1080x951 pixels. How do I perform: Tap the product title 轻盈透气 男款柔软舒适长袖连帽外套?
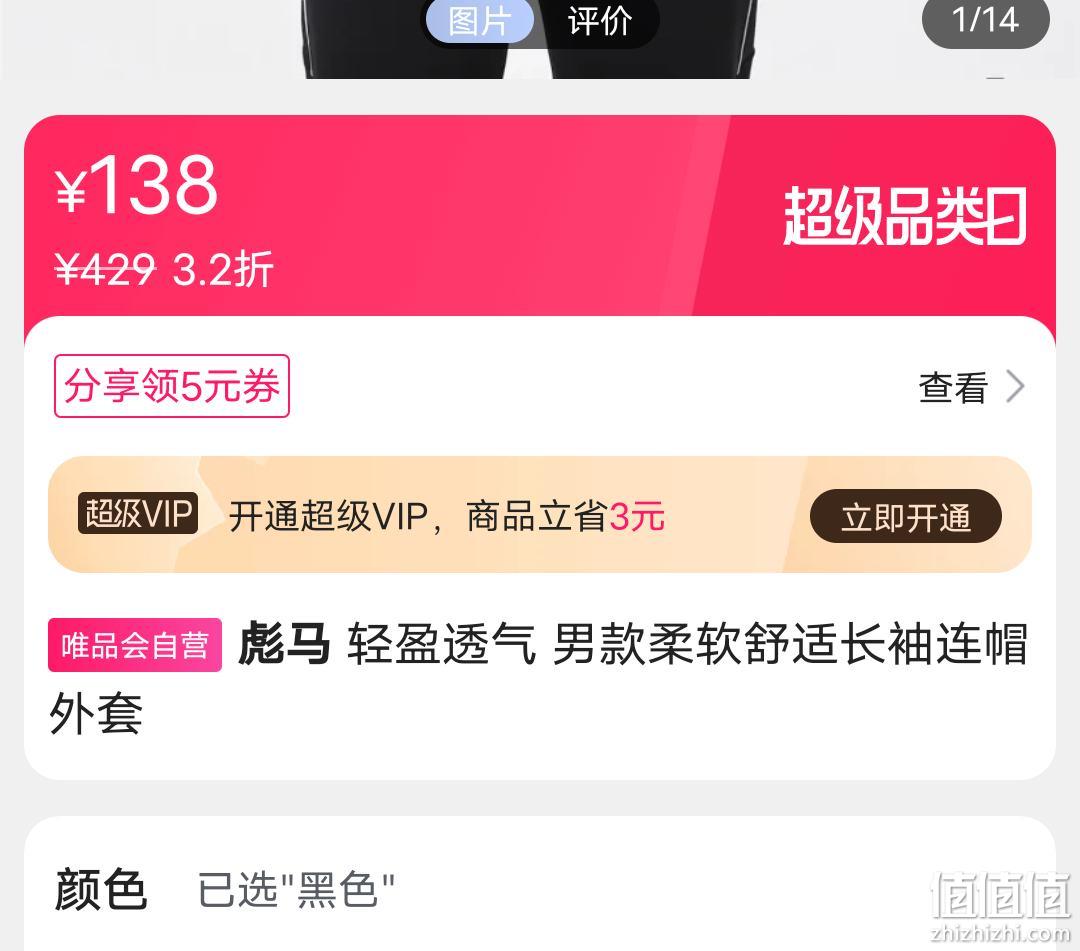click(539, 678)
